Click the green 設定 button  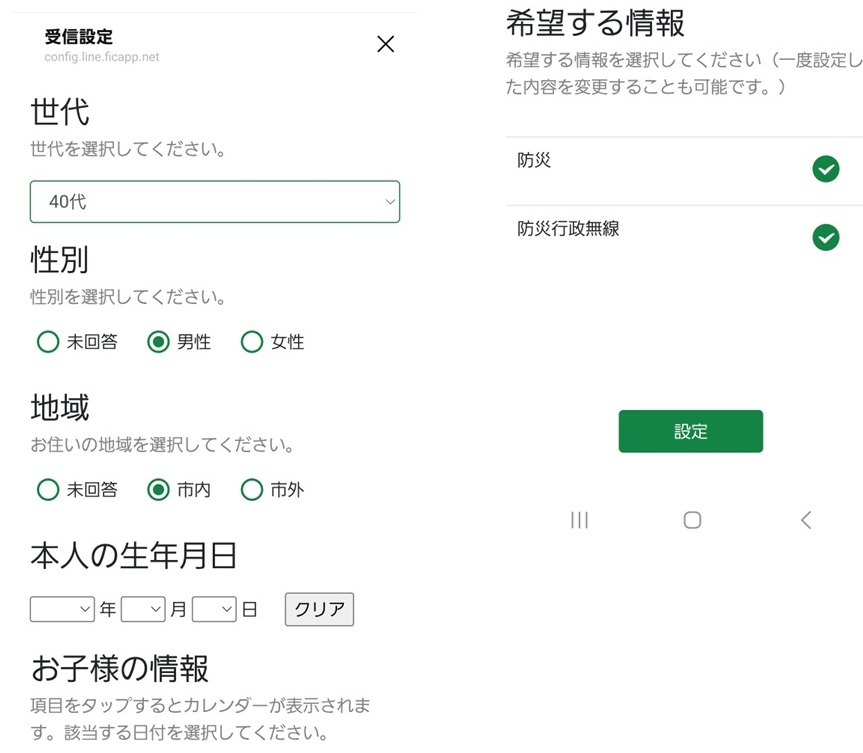pos(691,431)
